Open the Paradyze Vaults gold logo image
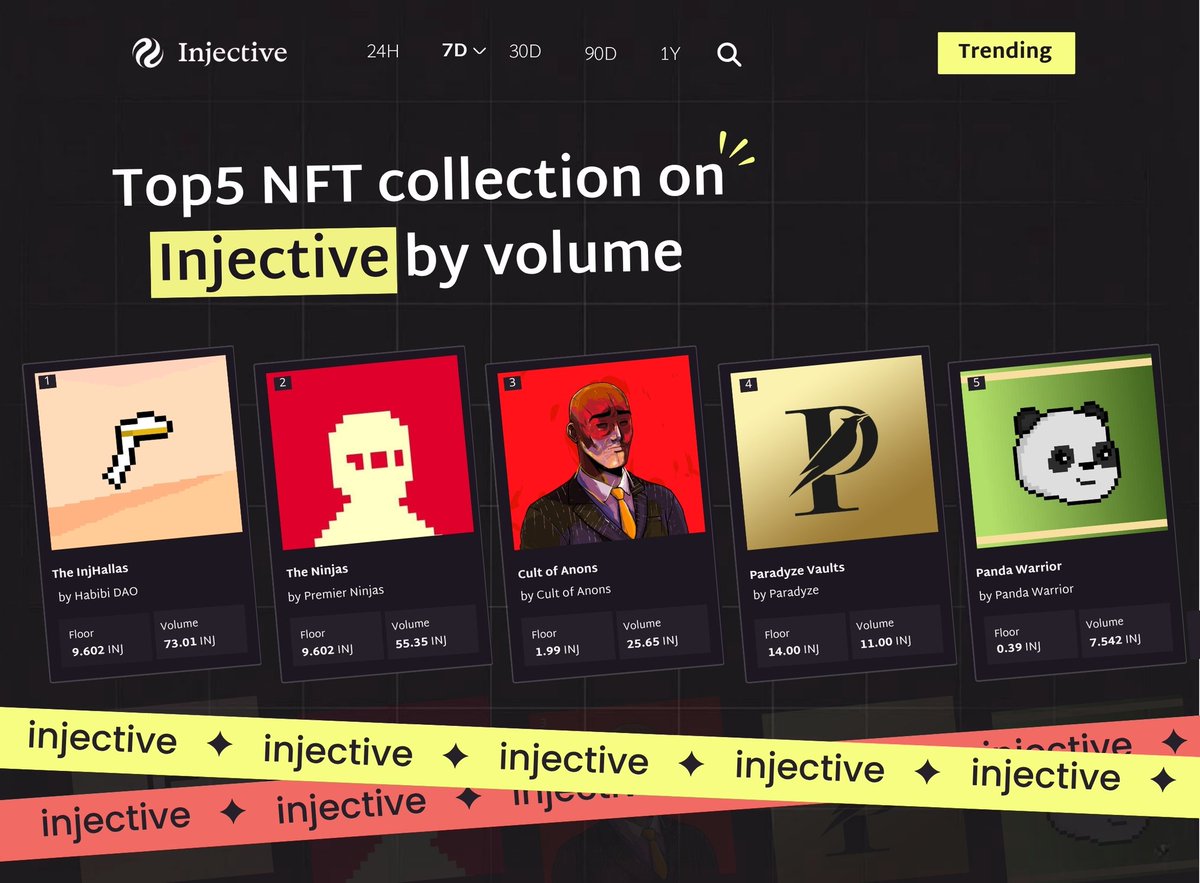 pyautogui.click(x=834, y=454)
